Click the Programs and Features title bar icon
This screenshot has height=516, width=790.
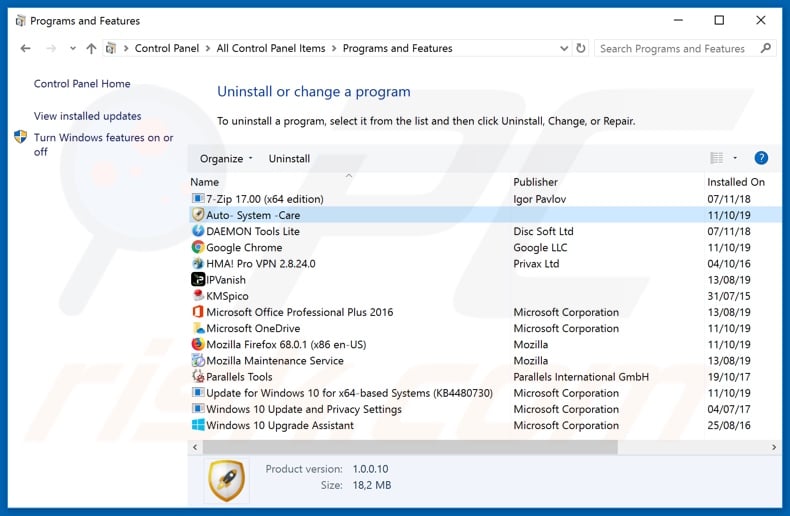[20, 21]
